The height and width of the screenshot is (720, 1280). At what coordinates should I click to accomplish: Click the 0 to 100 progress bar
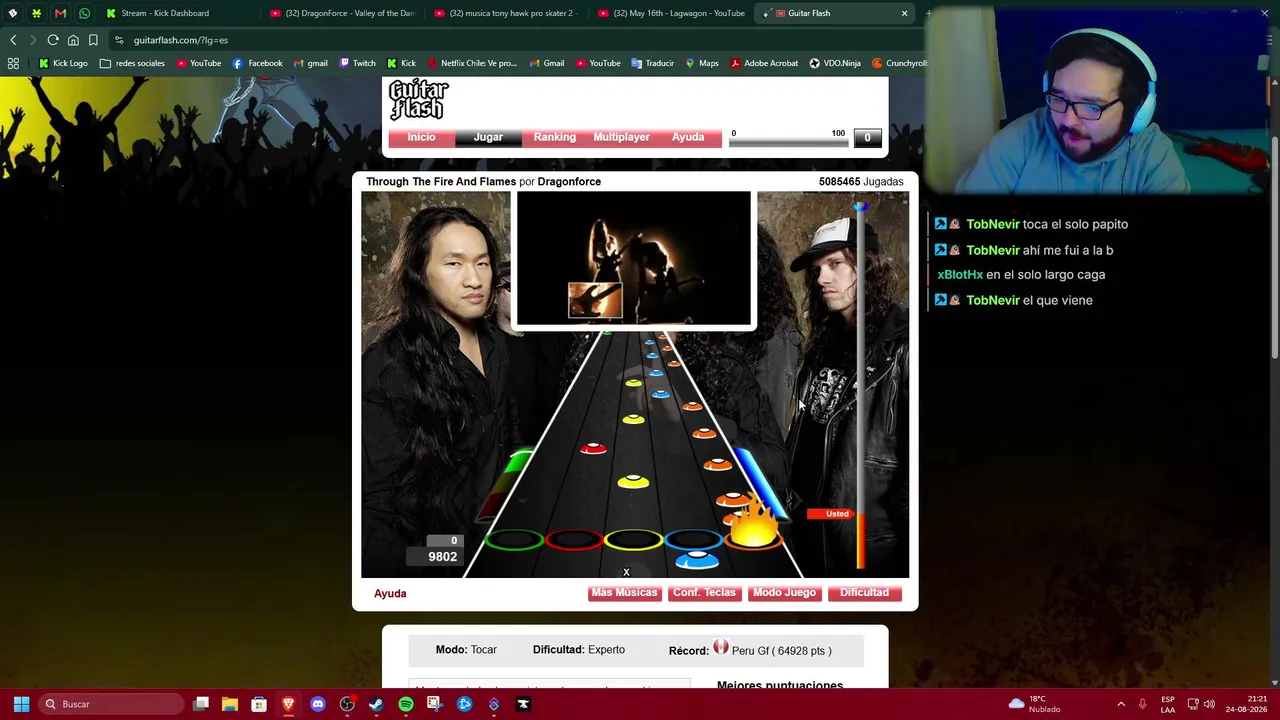click(x=788, y=143)
